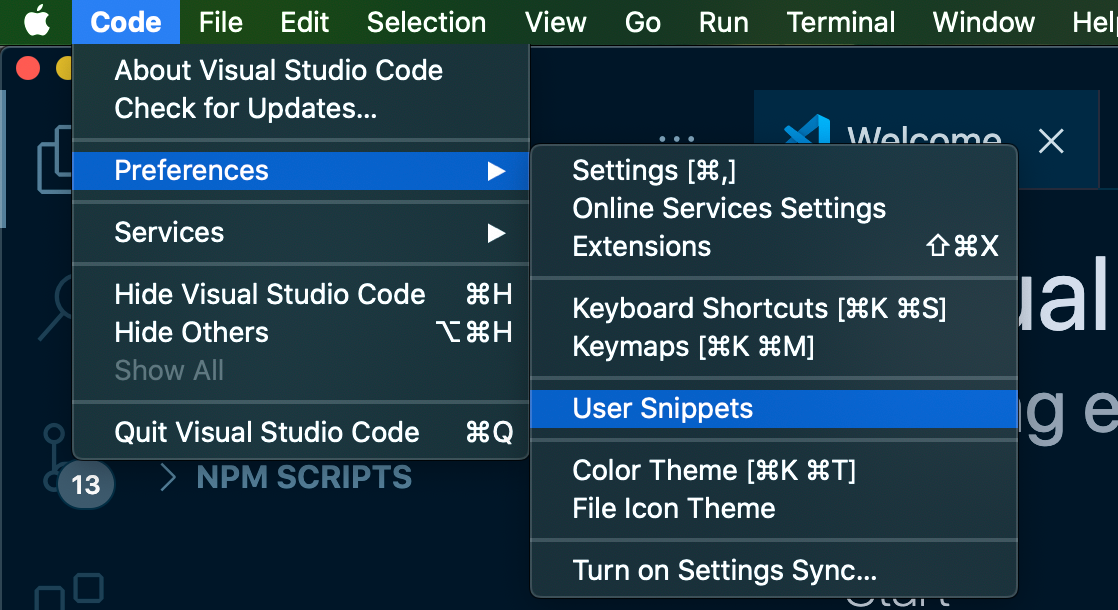Open the Explorer files icon in activity bar
This screenshot has height=610, width=1118.
tap(54, 160)
